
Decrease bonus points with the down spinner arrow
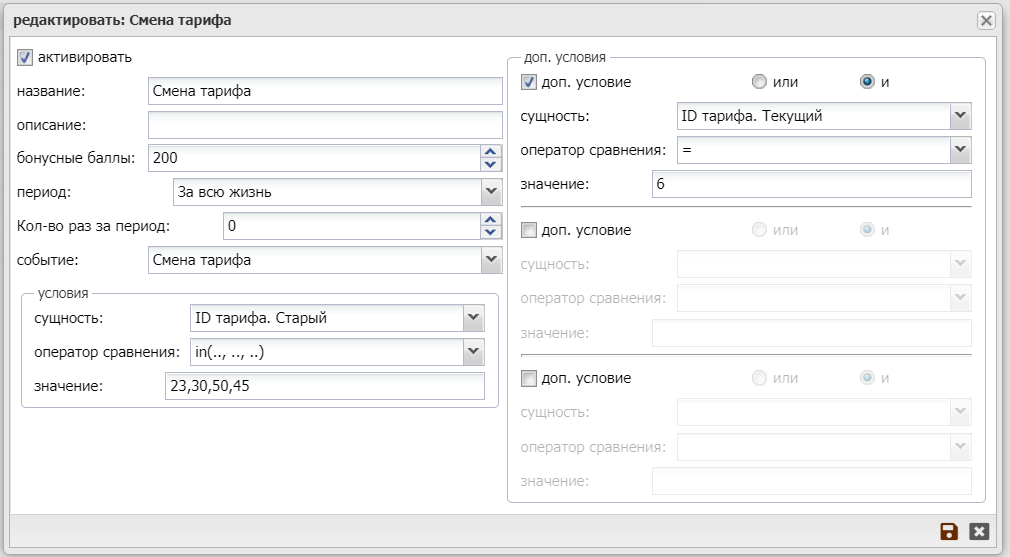point(490,164)
